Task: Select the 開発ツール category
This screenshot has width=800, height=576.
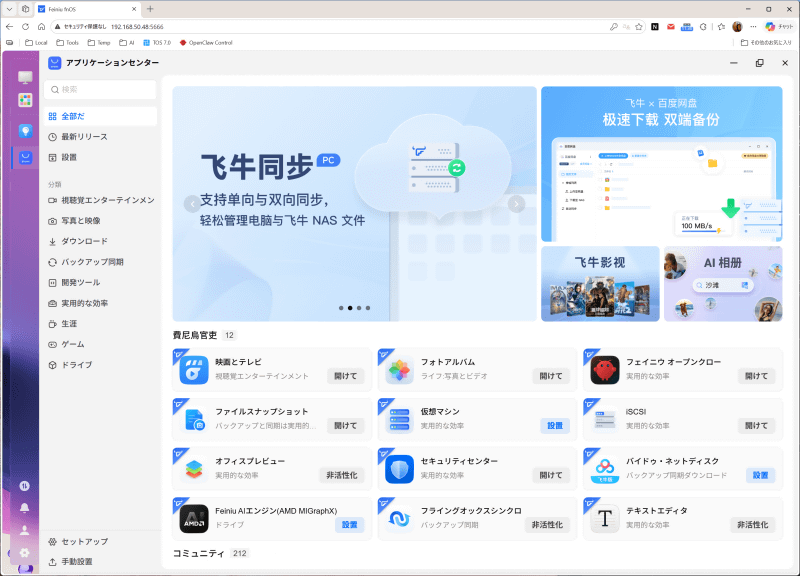Action: point(100,282)
